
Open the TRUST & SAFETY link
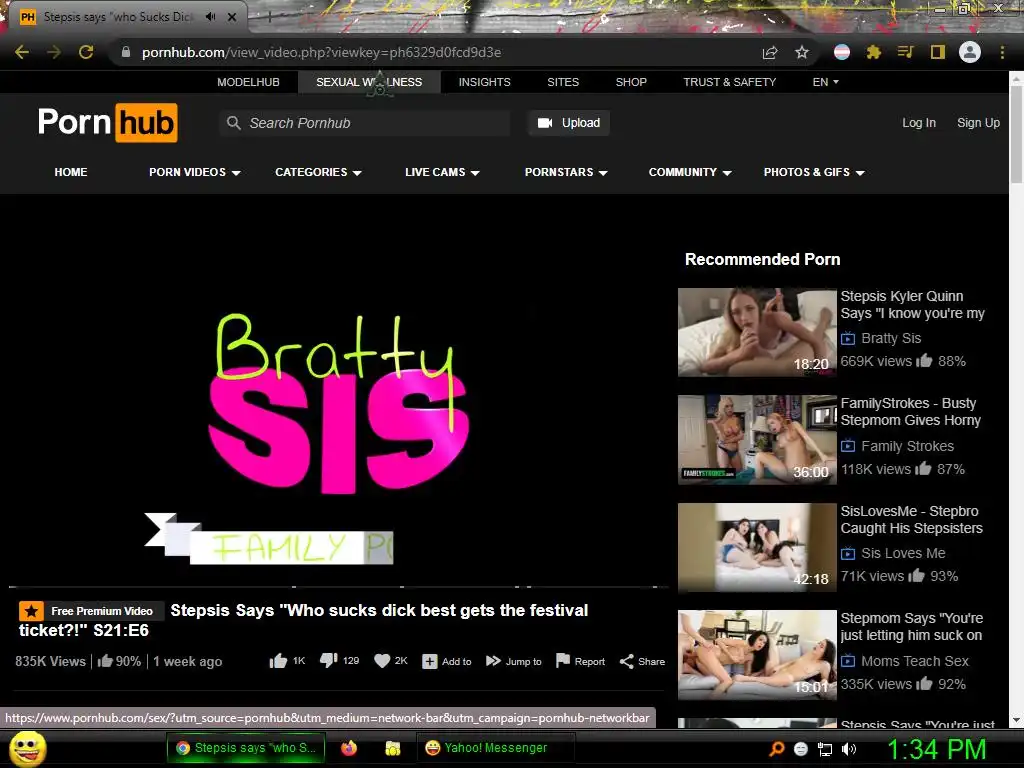729,82
